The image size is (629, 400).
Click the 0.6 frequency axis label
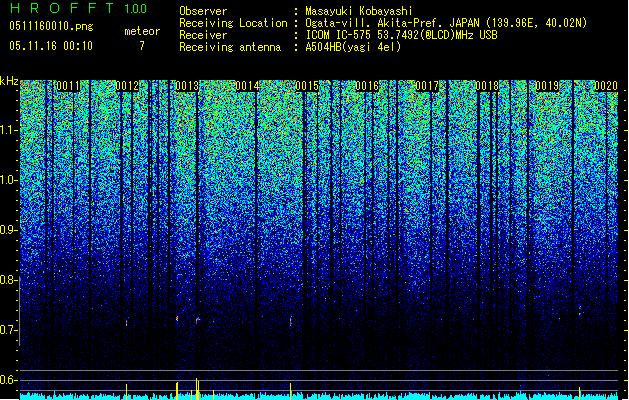[x=9, y=380]
